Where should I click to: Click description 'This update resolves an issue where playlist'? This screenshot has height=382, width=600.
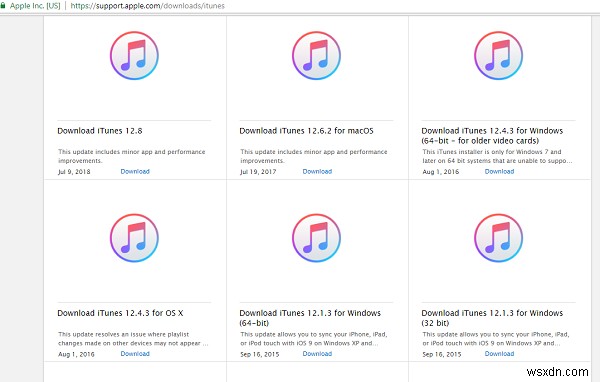[133, 339]
